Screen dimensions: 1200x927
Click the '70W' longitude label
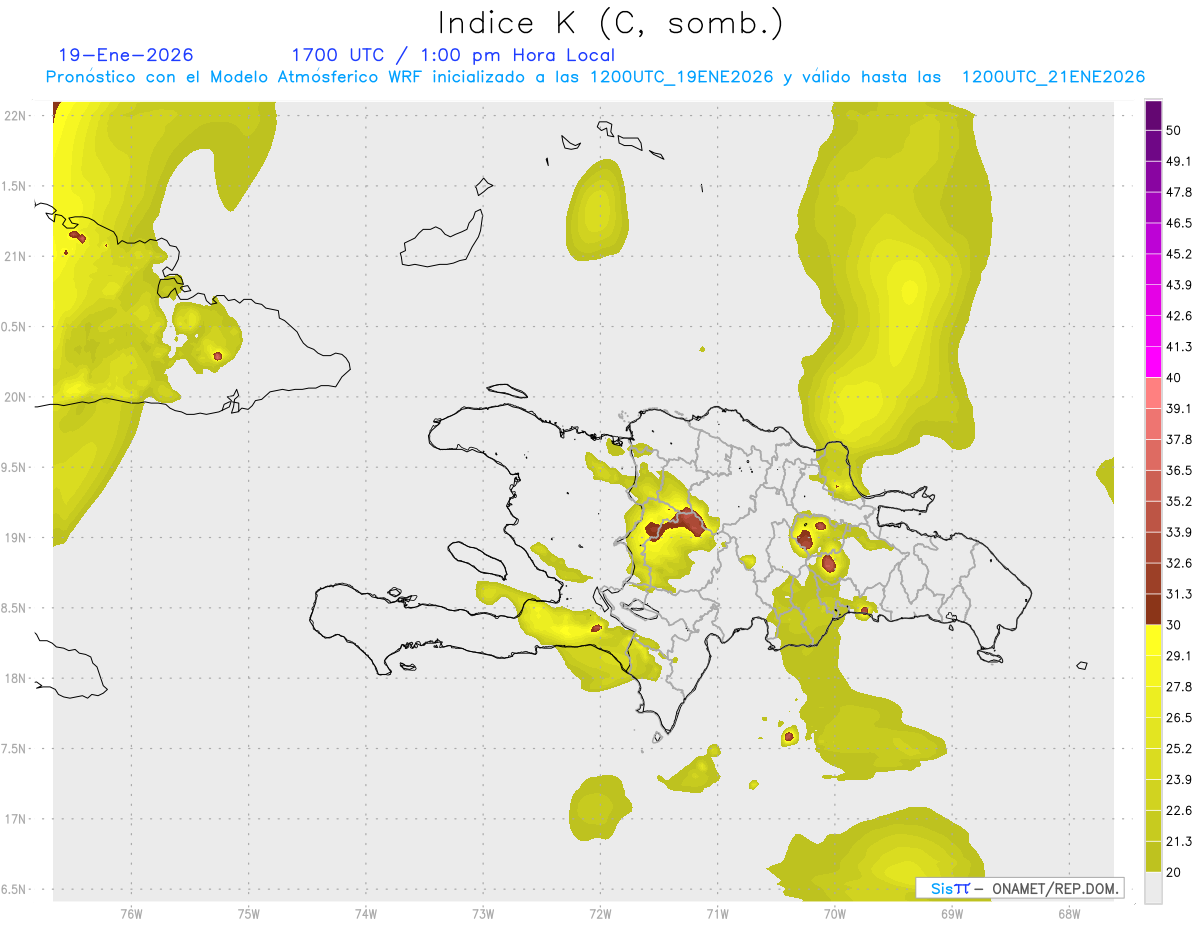[835, 913]
